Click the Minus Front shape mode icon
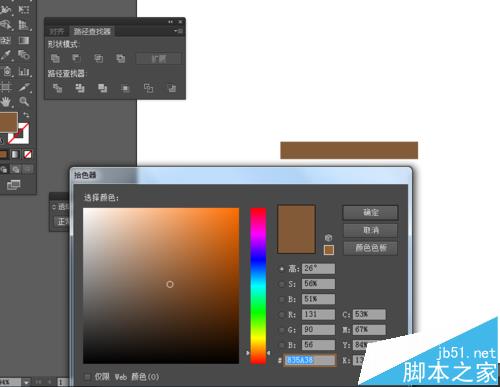This screenshot has width=500, height=387. click(76, 58)
